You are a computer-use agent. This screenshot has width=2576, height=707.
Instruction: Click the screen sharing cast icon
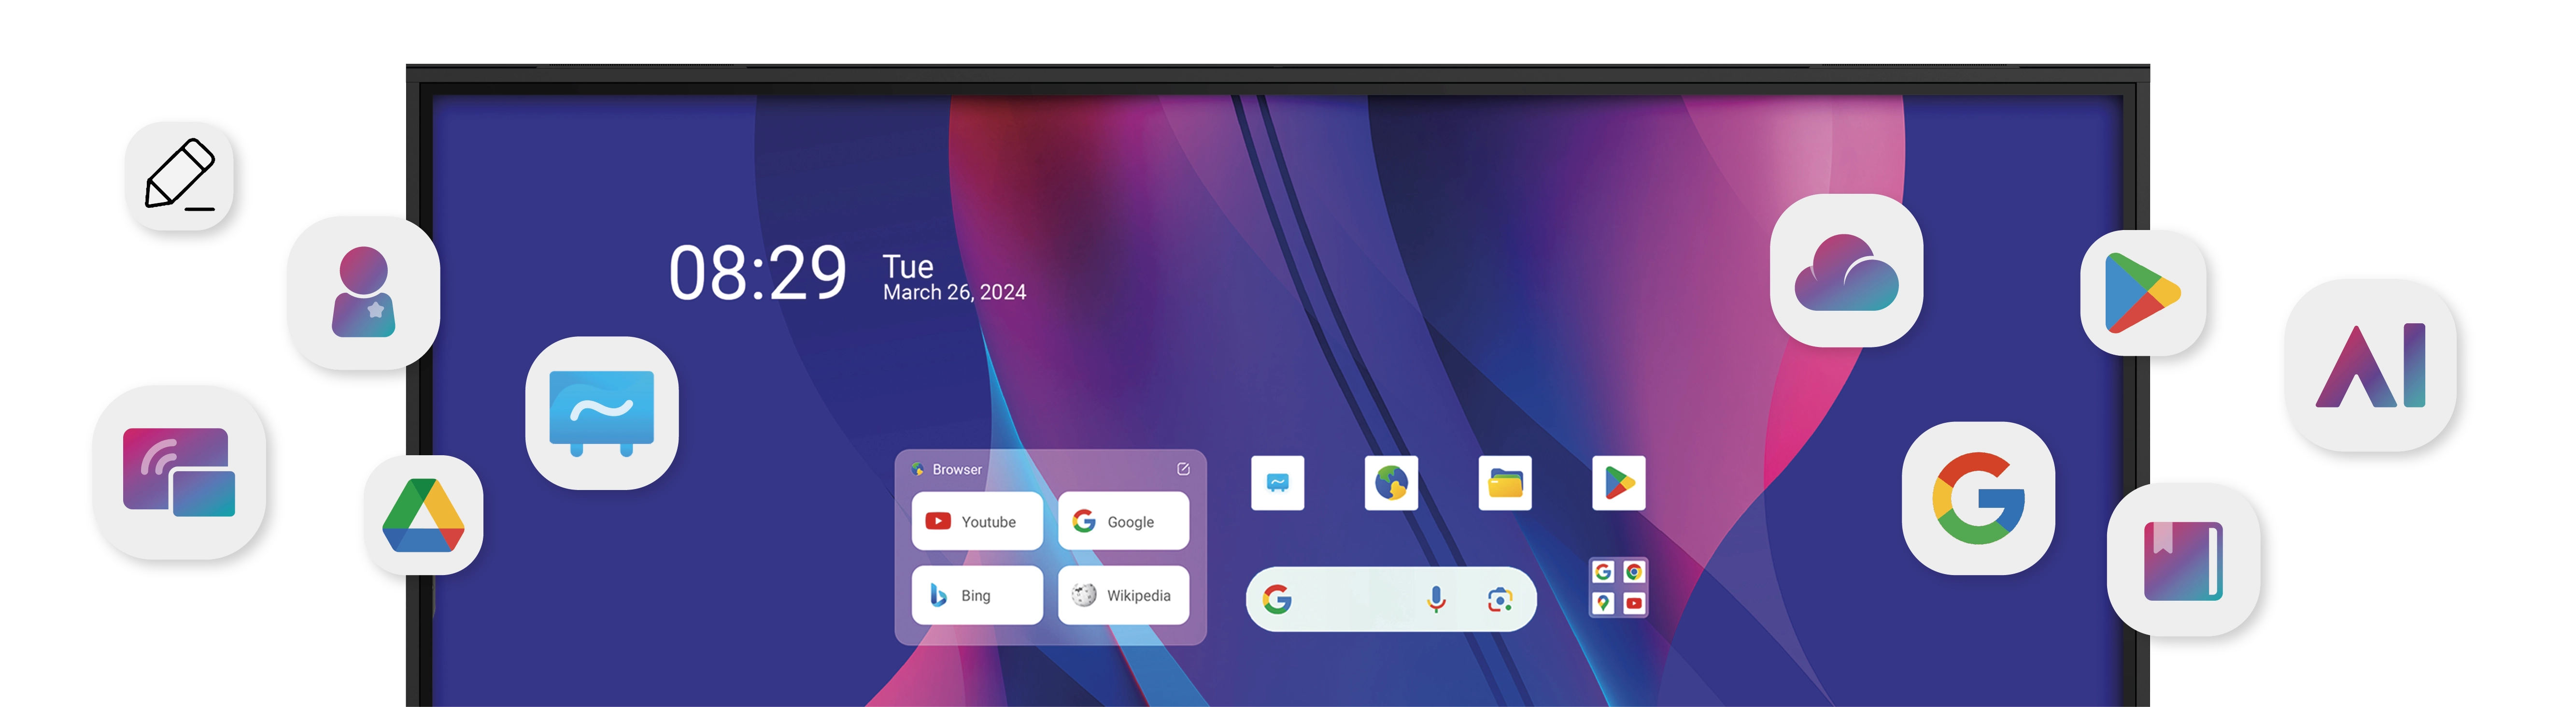(x=179, y=472)
